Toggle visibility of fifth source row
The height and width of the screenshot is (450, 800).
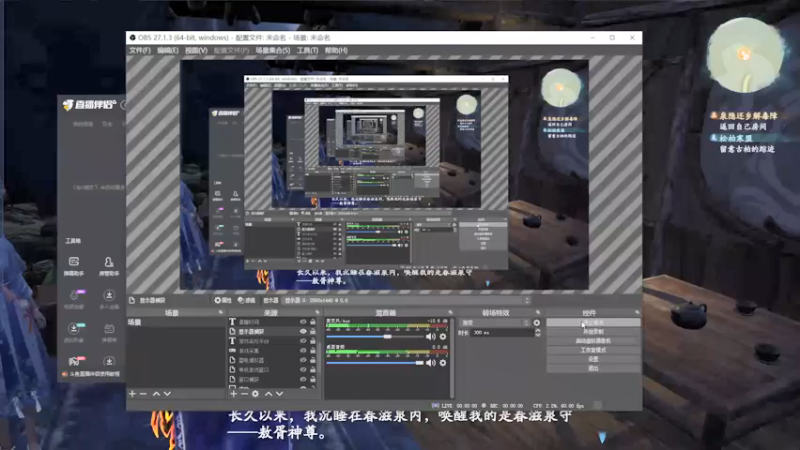pyautogui.click(x=303, y=360)
